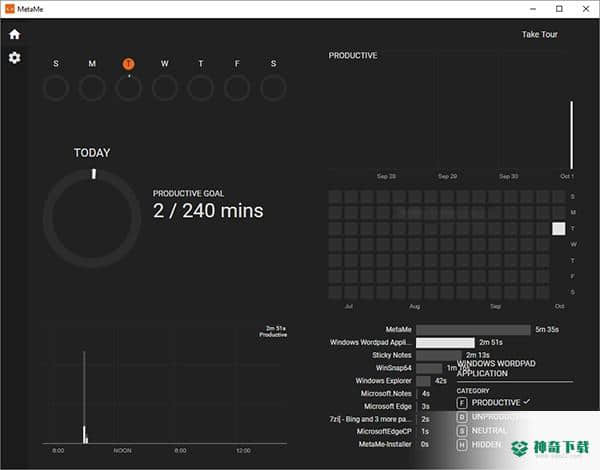600x470 pixels.
Task: Click the Sunday progress ring
Action: [56, 88]
